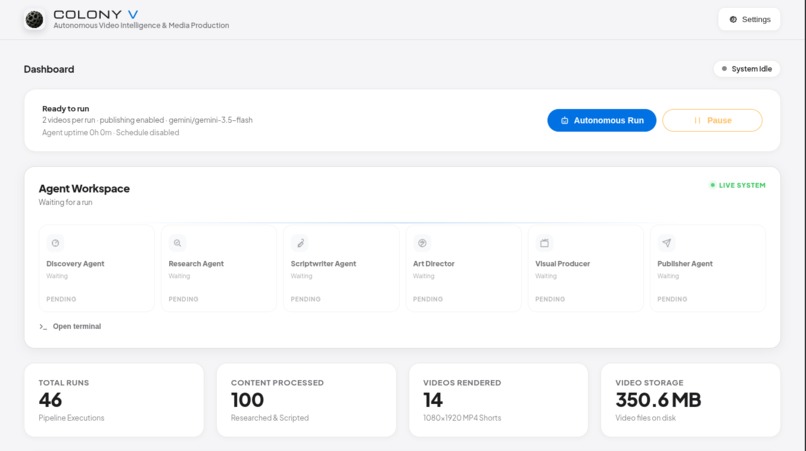This screenshot has height=451, width=806.
Task: Click the 2 videos per run line
Action: [148, 120]
